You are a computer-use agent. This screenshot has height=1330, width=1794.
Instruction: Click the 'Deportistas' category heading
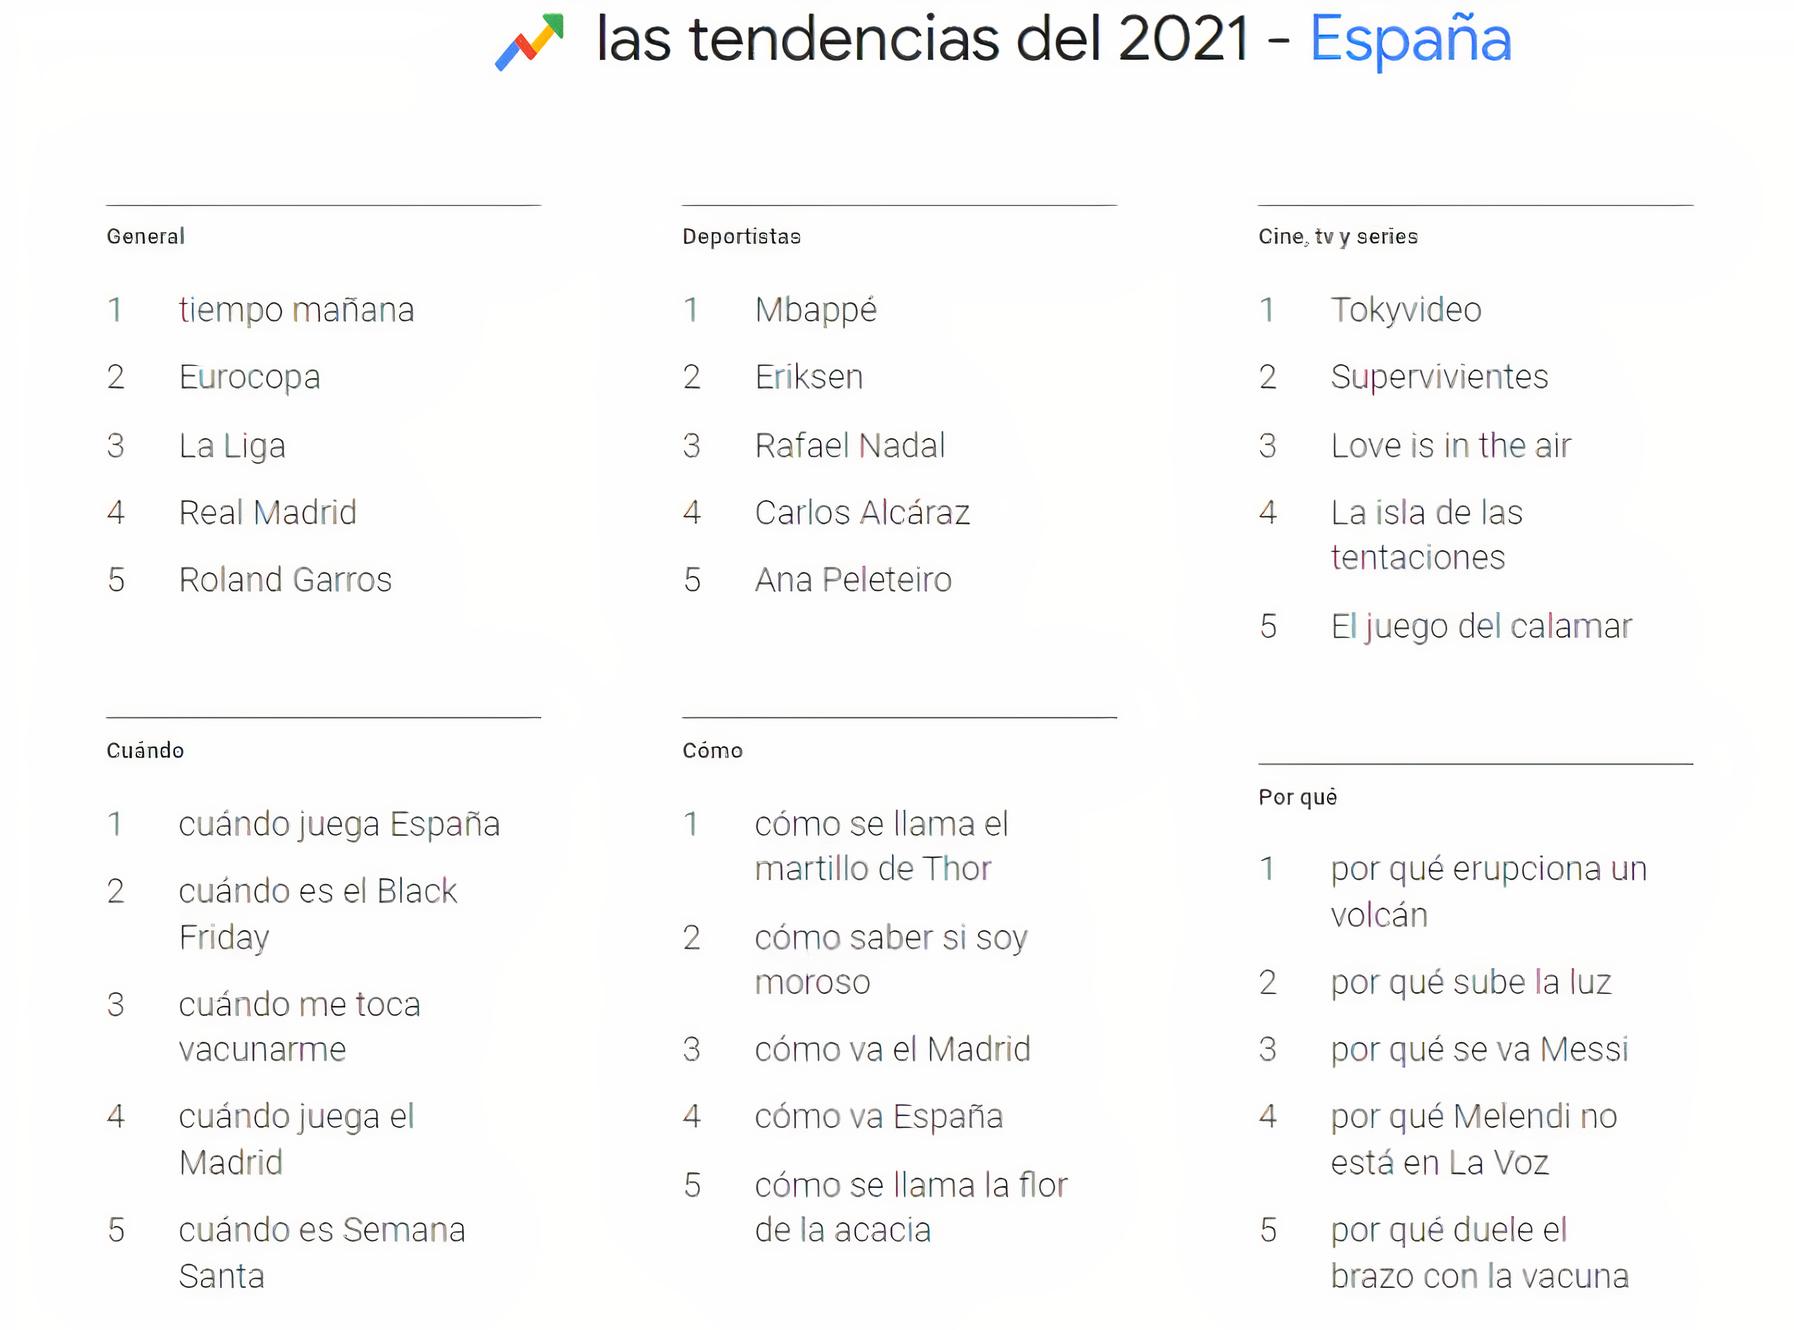[741, 237]
